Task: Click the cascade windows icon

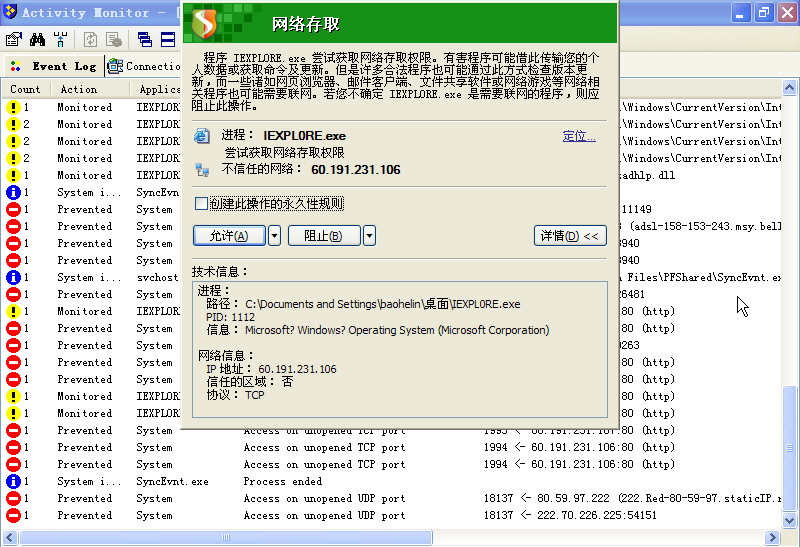Action: coord(145,39)
